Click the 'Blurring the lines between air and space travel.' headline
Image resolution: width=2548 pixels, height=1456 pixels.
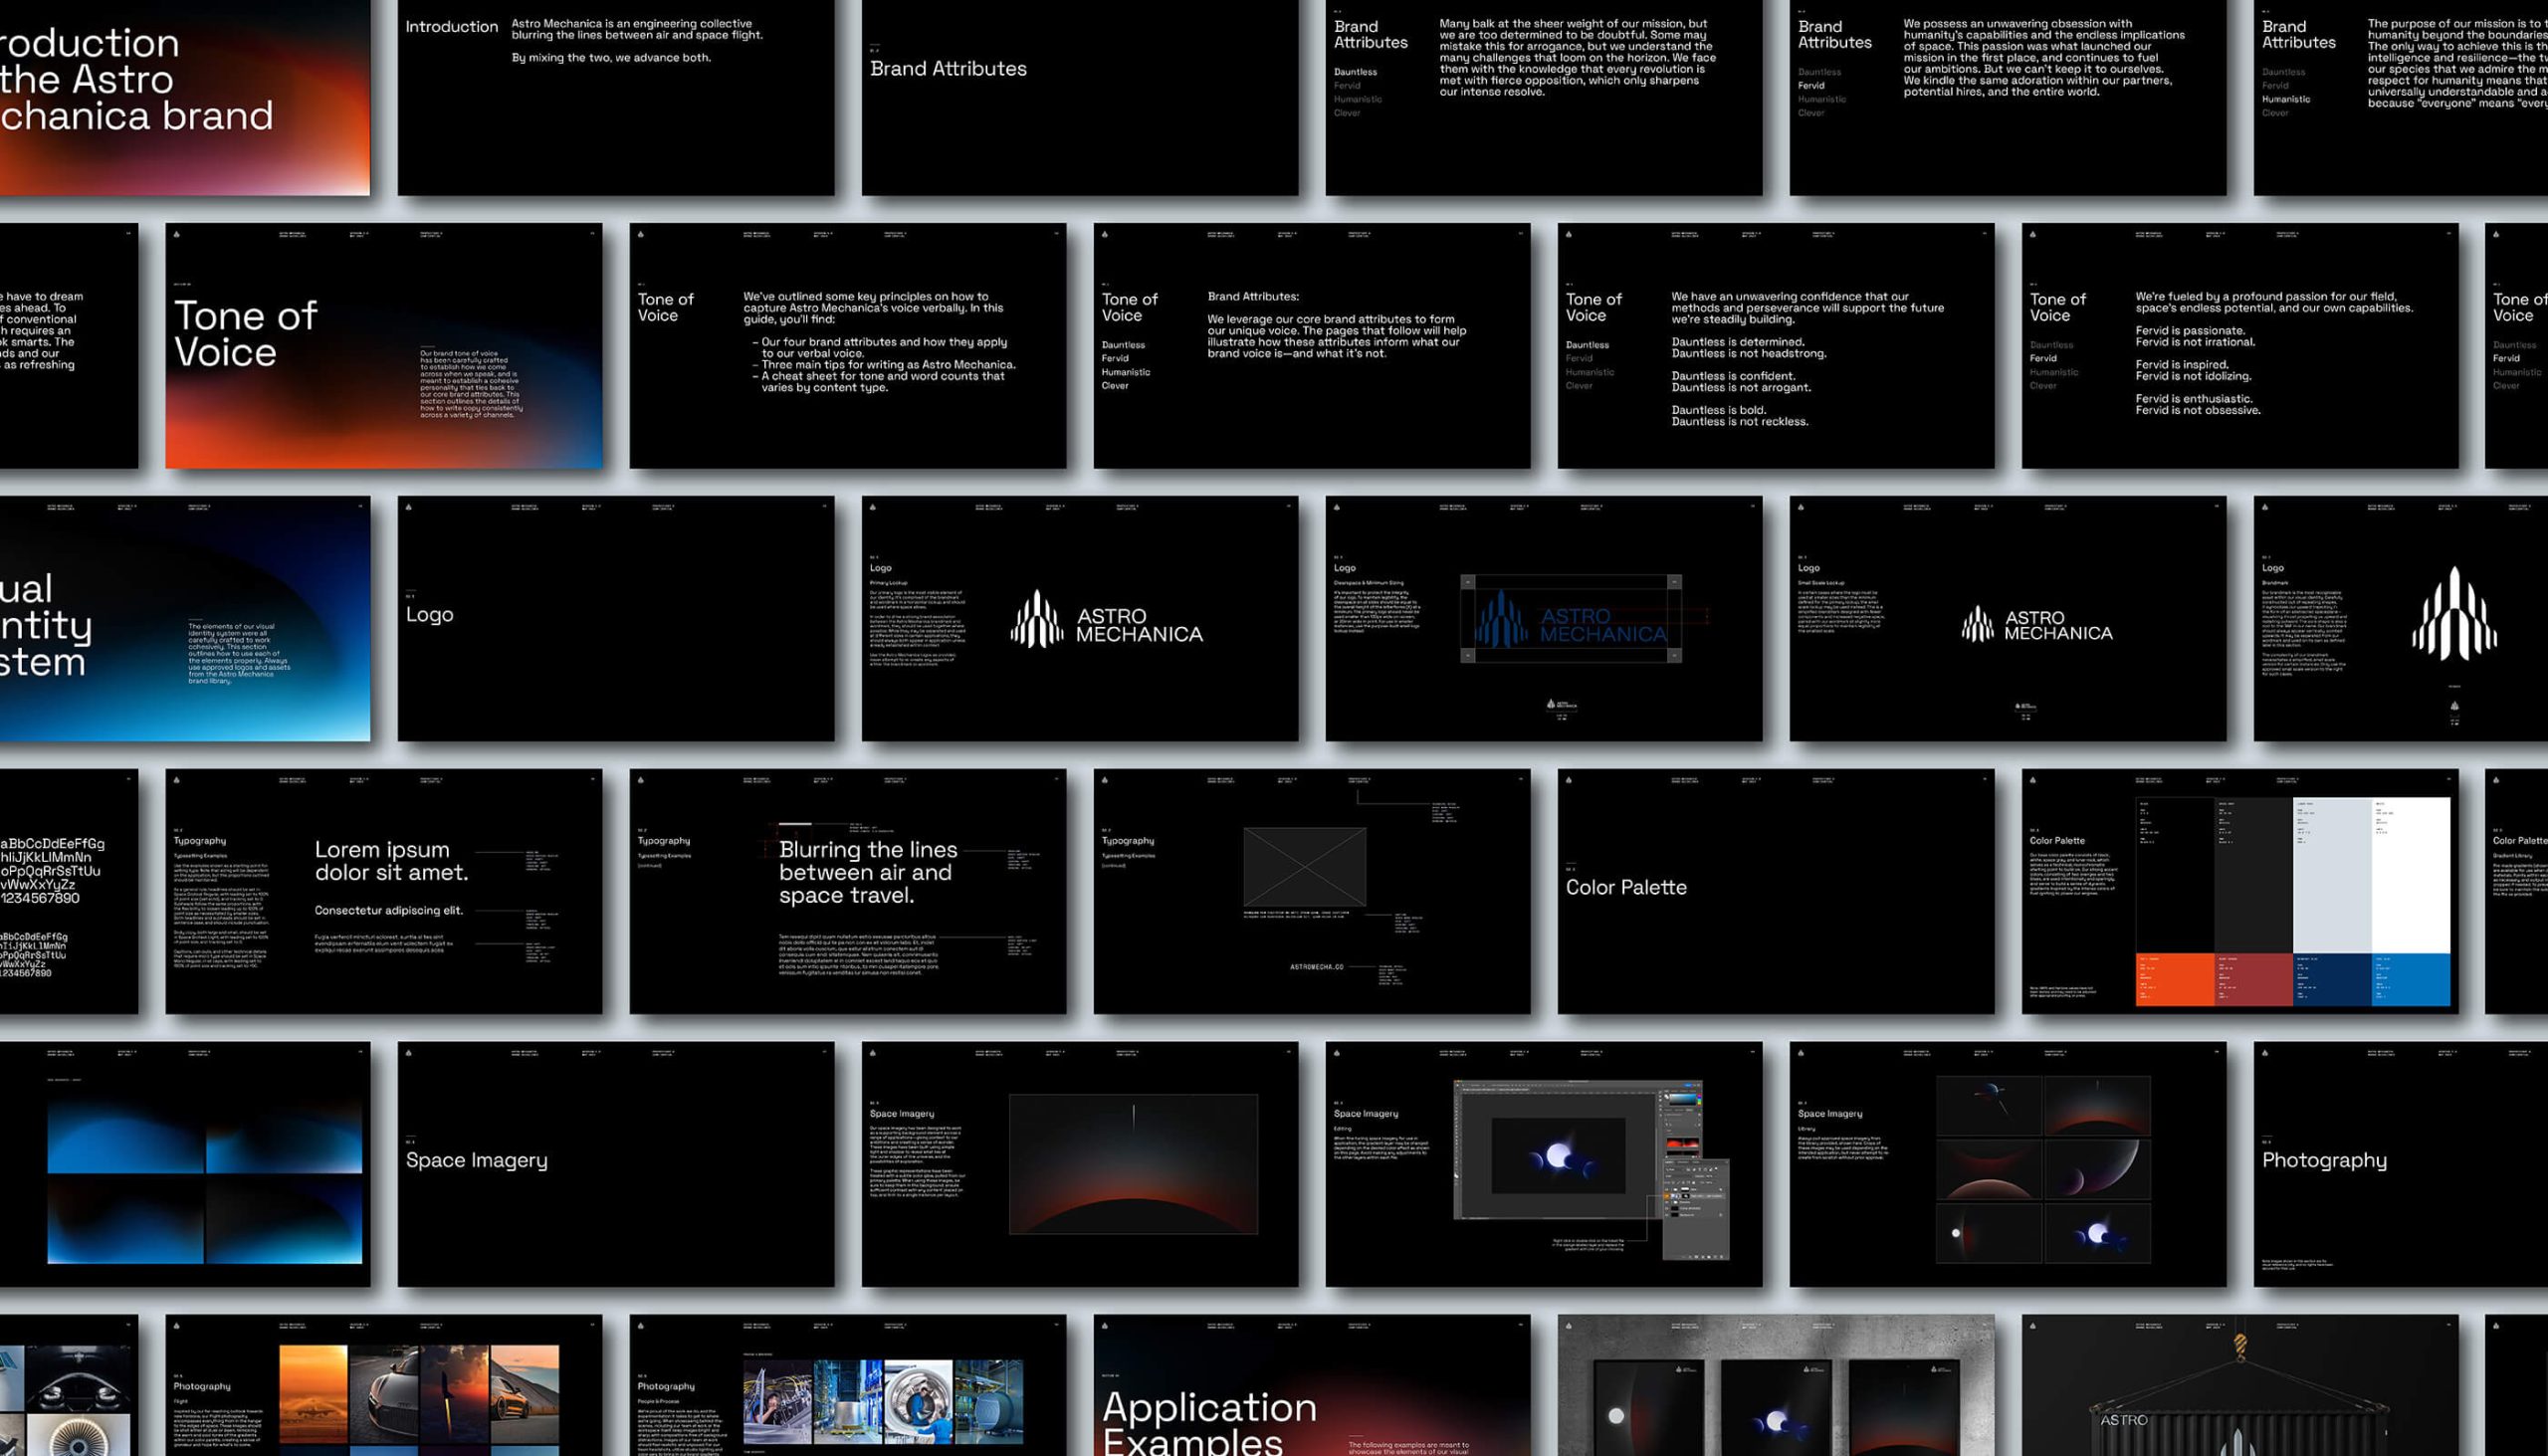click(x=868, y=872)
